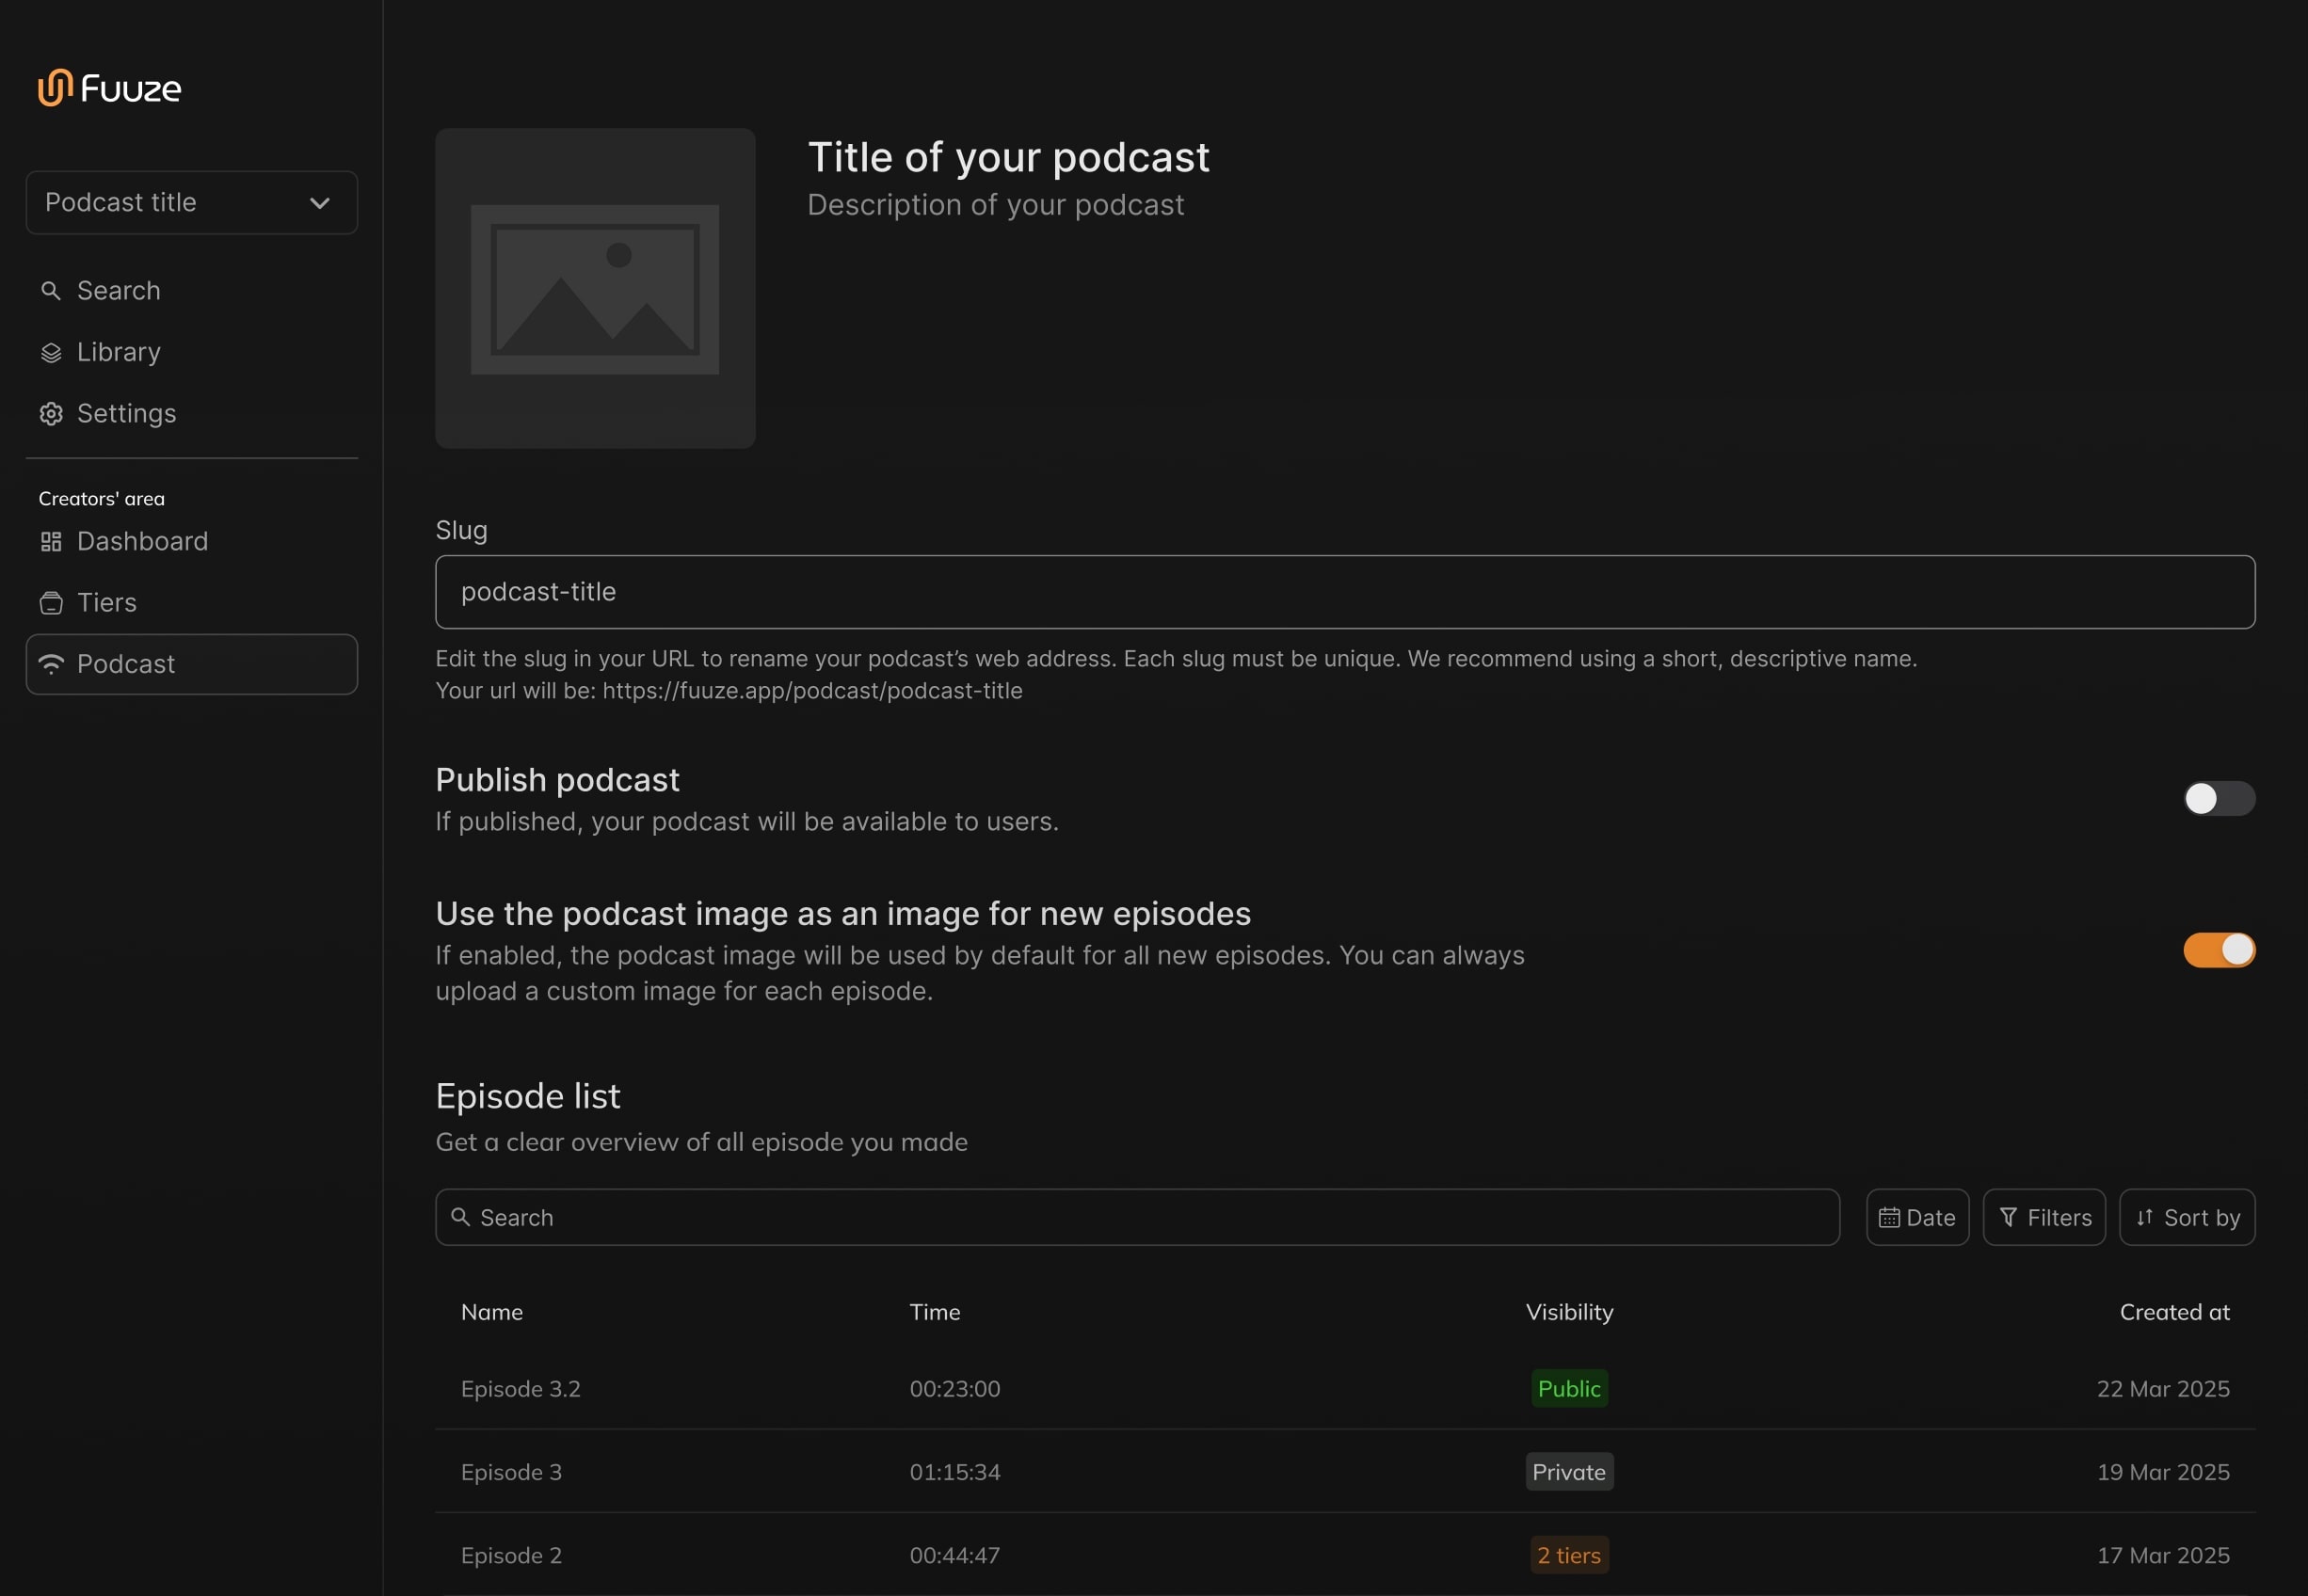Click the Dashboard grid icon
The image size is (2308, 1596).
point(51,542)
